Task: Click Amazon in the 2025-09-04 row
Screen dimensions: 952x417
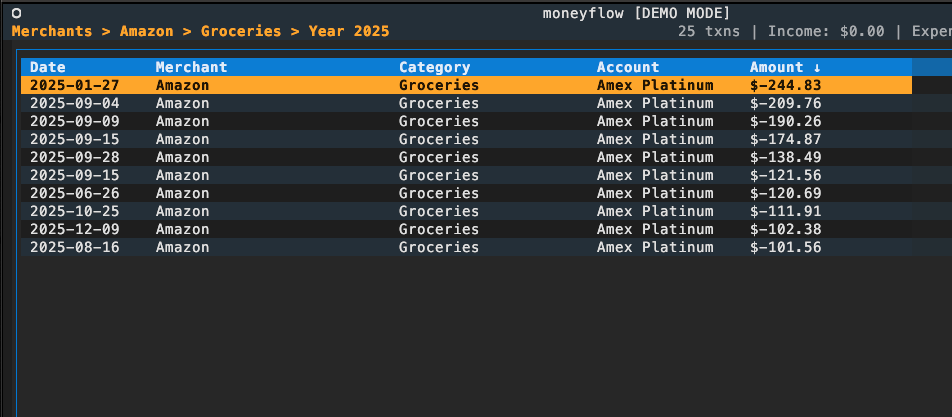Action: 182,103
